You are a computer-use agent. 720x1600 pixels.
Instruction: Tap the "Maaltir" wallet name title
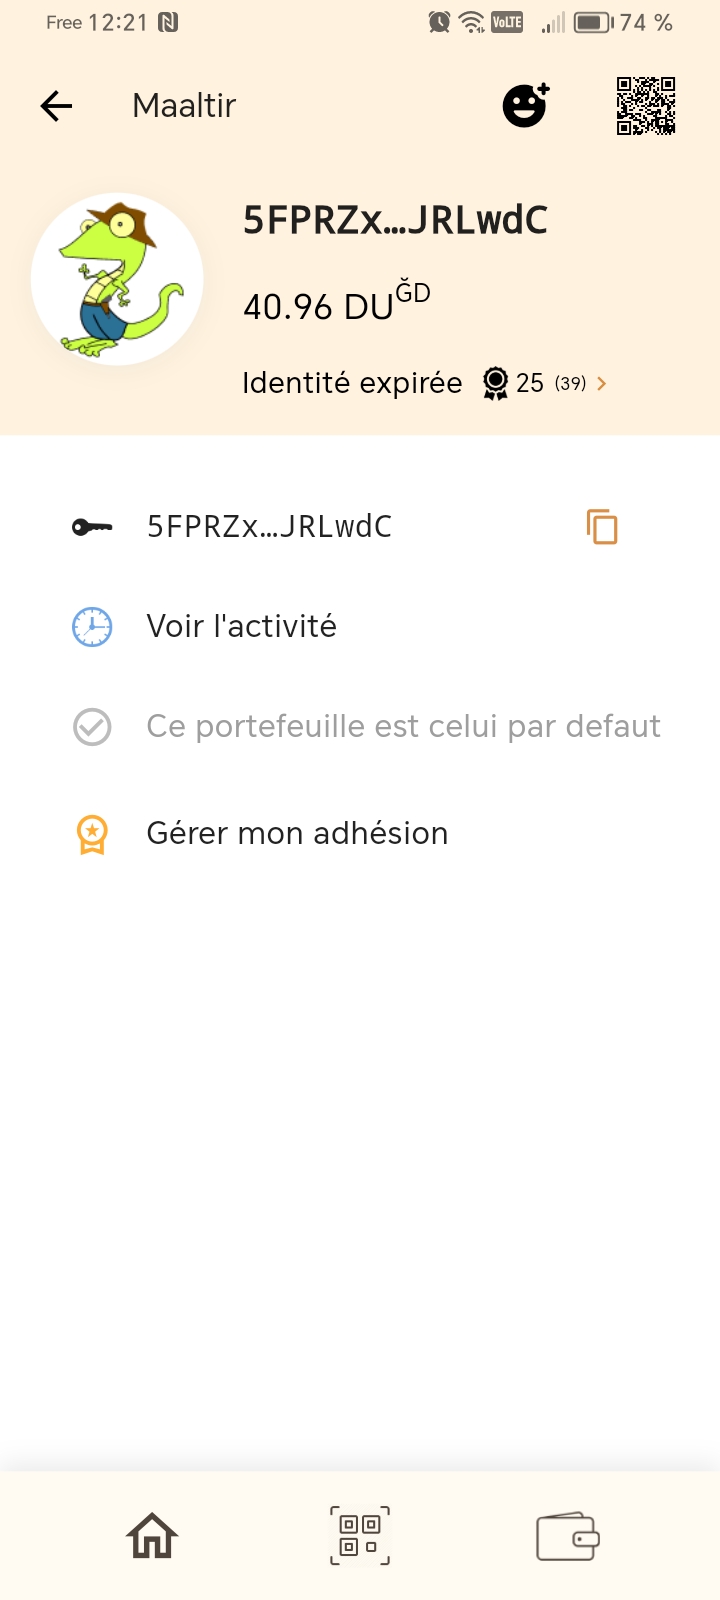[184, 106]
